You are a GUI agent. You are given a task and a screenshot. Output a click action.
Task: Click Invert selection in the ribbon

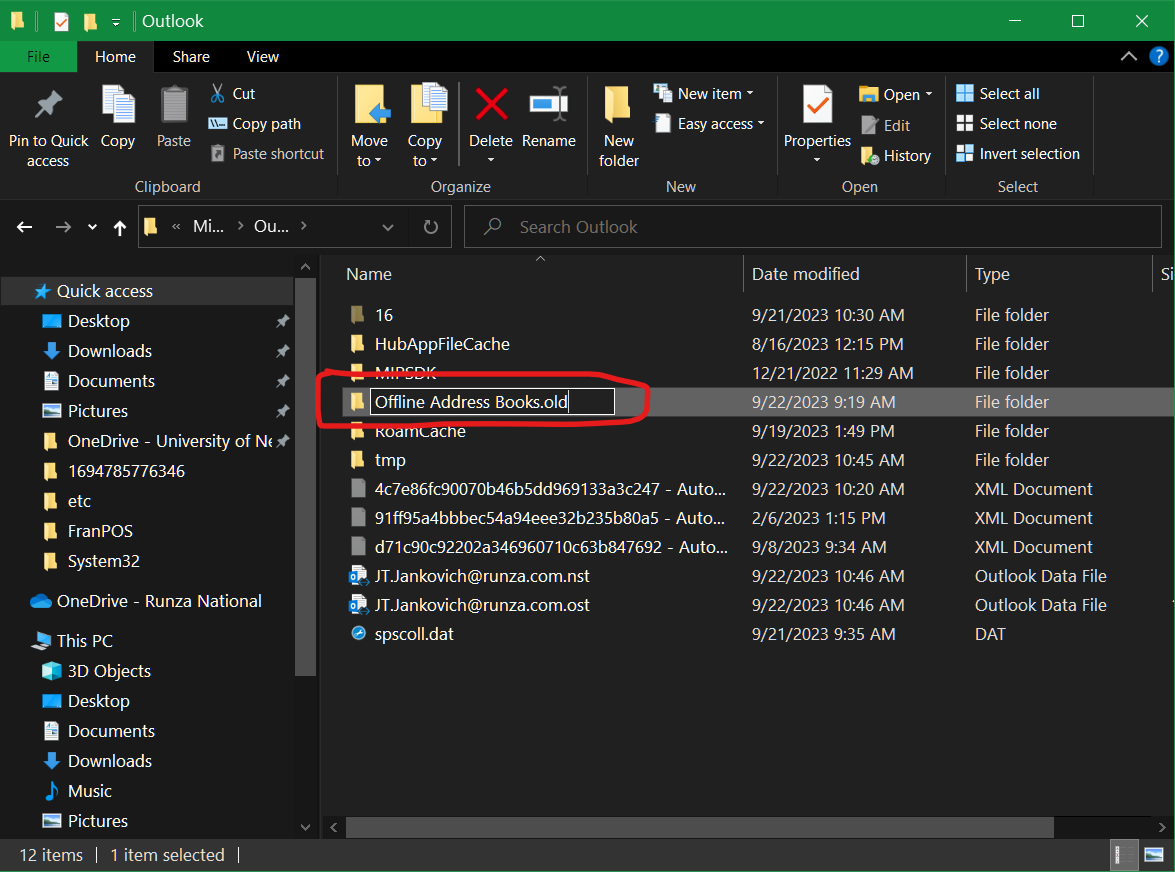(x=1018, y=154)
